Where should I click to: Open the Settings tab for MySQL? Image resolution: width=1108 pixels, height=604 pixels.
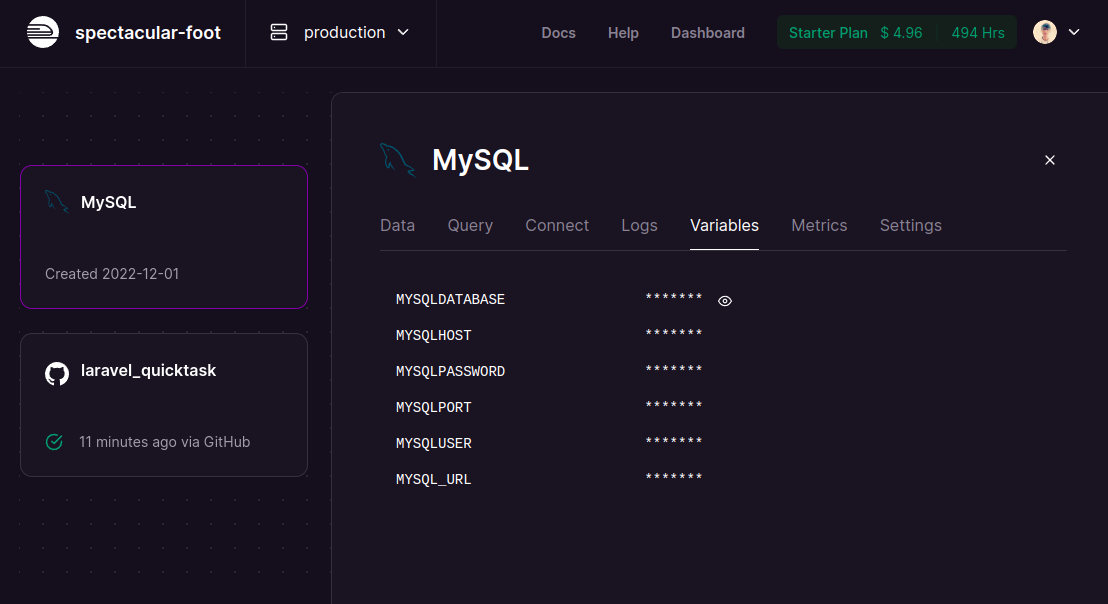(910, 225)
